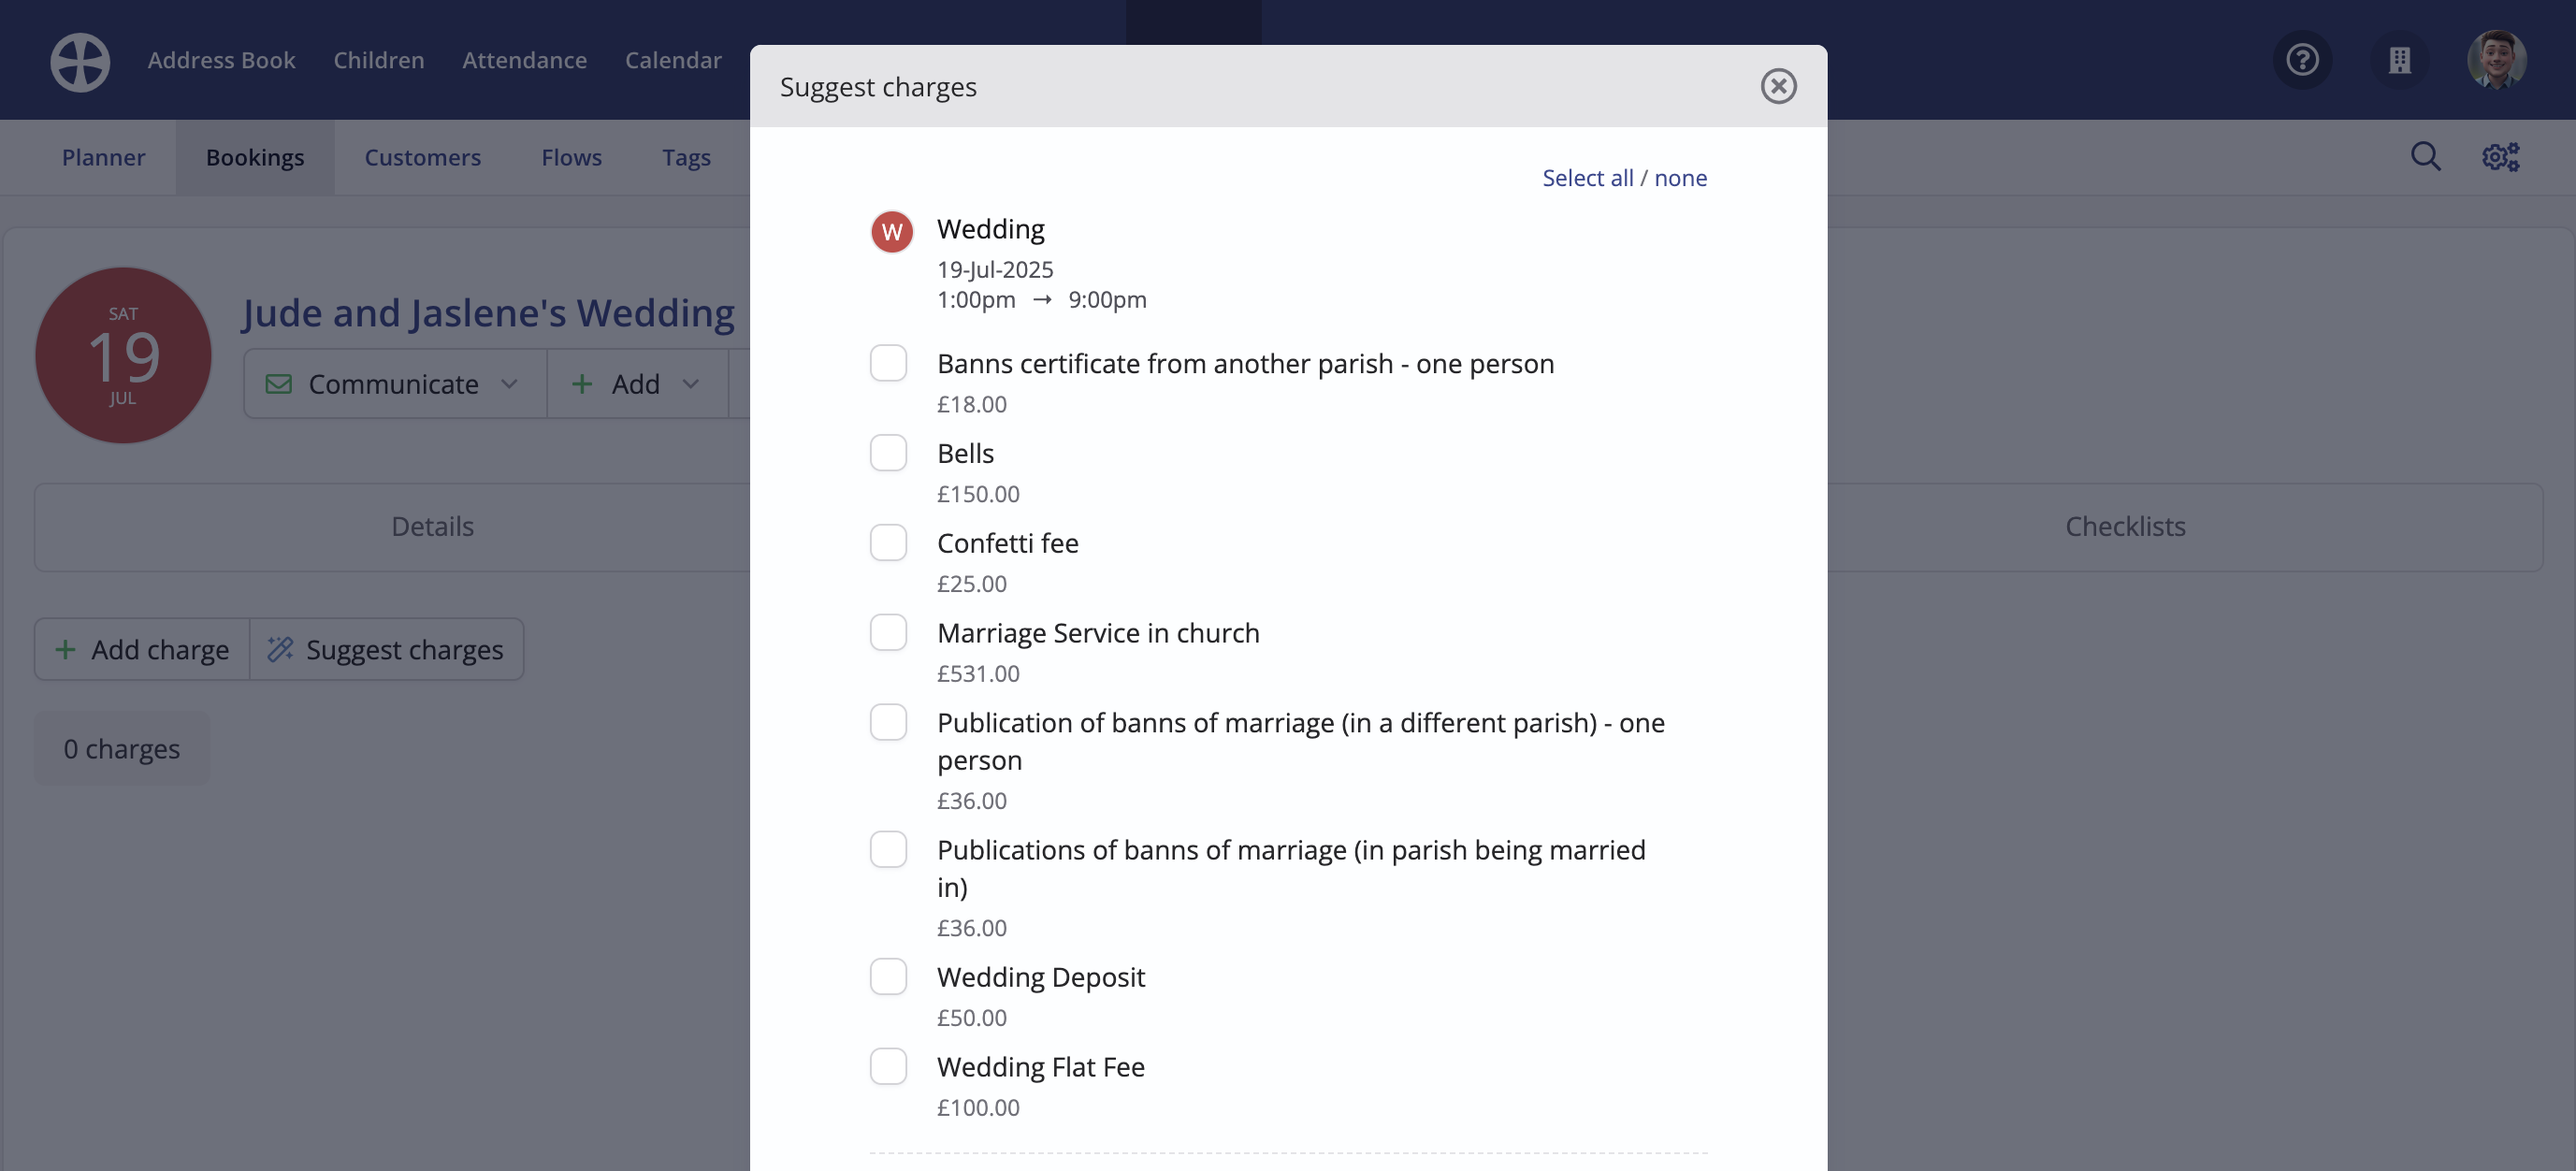The image size is (2576, 1171).
Task: Tick Publication of banns different parish checkbox
Action: pos(888,722)
